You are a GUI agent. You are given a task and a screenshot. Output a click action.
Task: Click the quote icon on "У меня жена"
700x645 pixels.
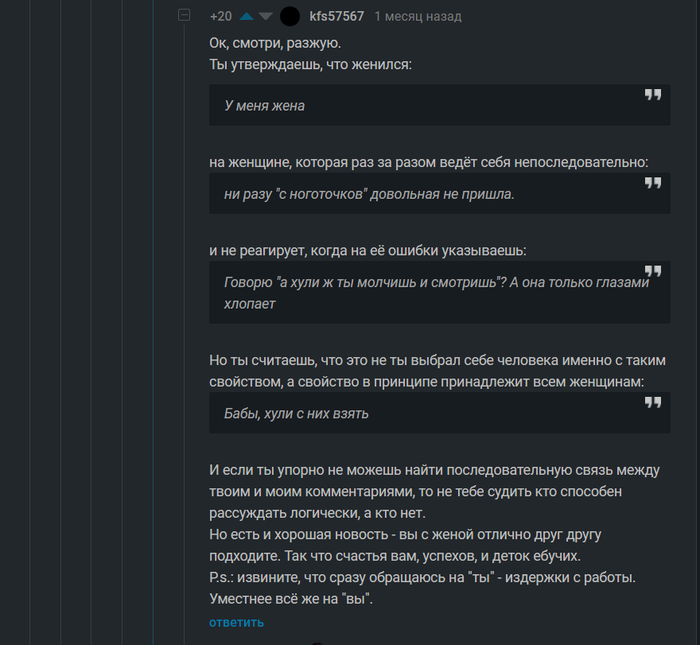point(652,95)
